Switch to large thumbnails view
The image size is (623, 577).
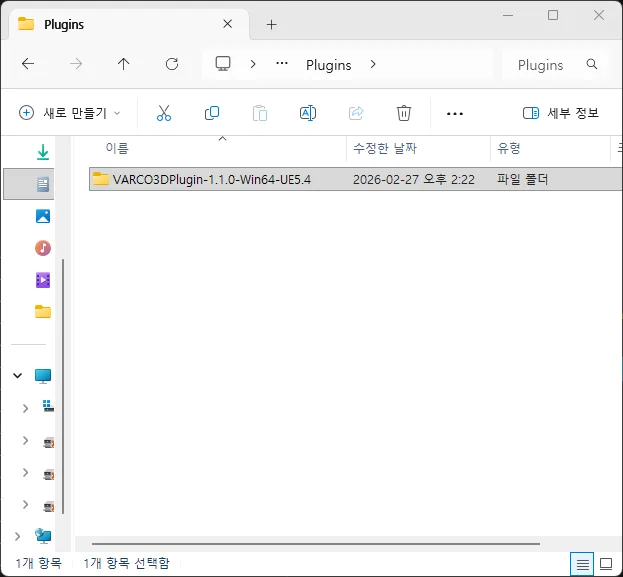coord(606,564)
